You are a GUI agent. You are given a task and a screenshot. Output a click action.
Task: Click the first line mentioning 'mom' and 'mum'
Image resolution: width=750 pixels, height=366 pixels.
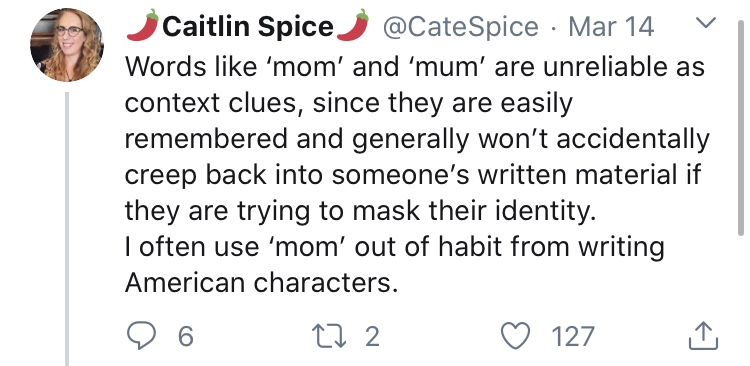click(x=415, y=67)
